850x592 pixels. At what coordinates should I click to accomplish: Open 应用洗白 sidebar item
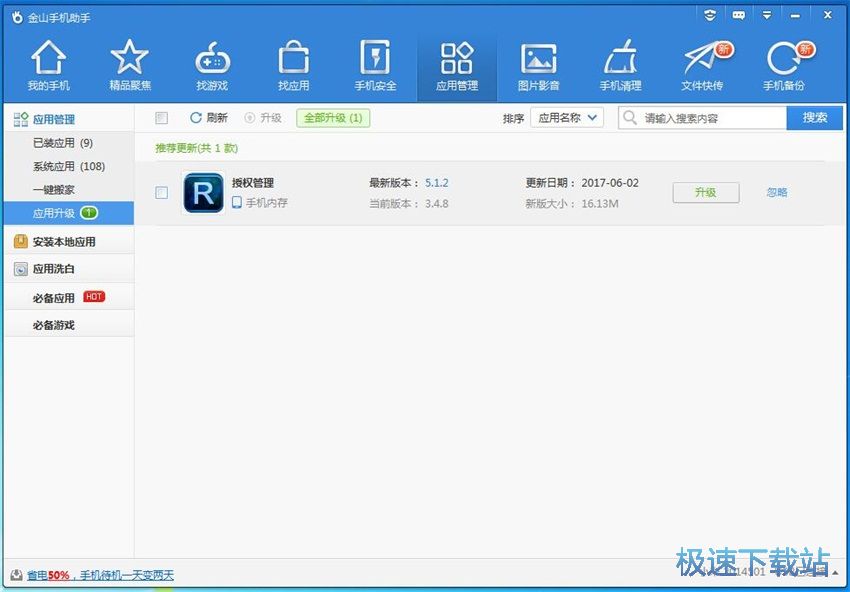click(68, 269)
